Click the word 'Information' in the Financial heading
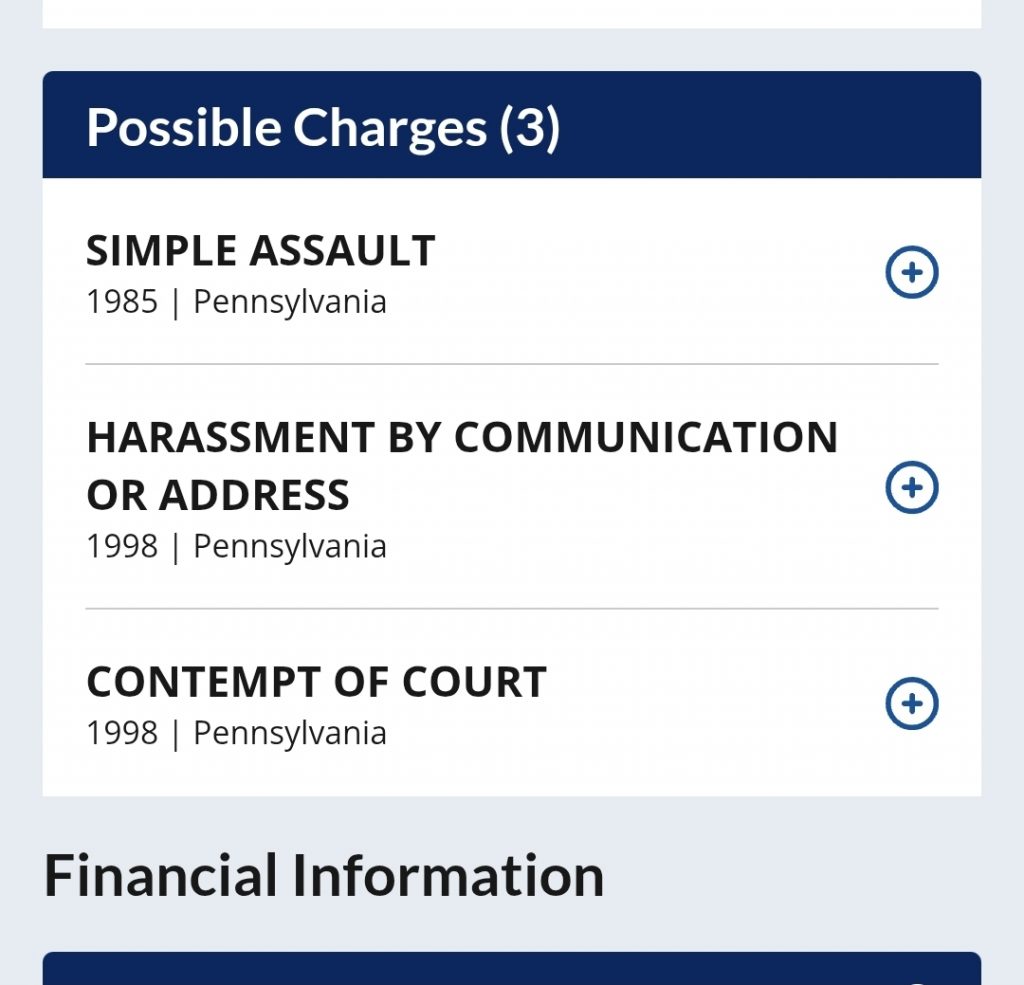This screenshot has width=1024, height=985. tap(447, 875)
